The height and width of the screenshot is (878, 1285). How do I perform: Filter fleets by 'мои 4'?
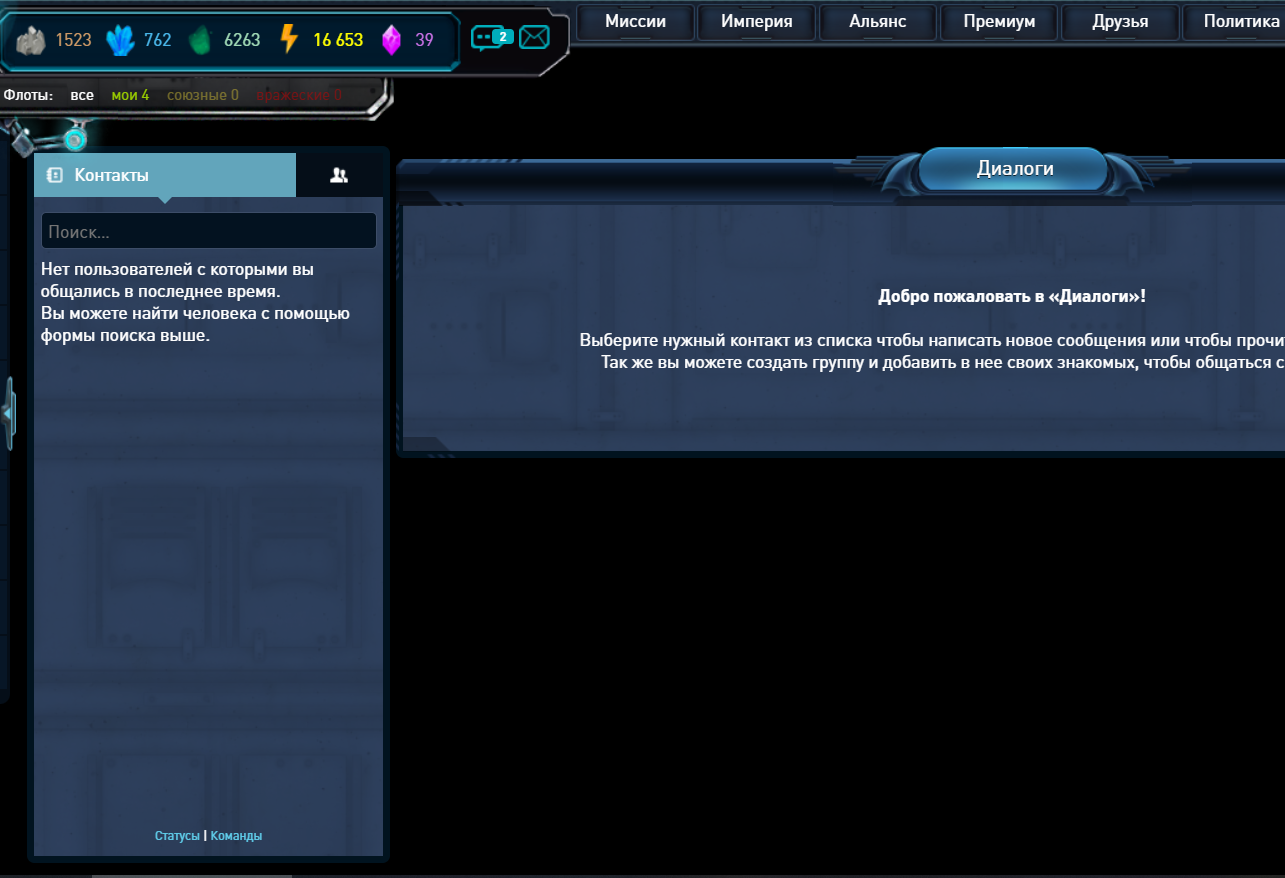tap(130, 95)
